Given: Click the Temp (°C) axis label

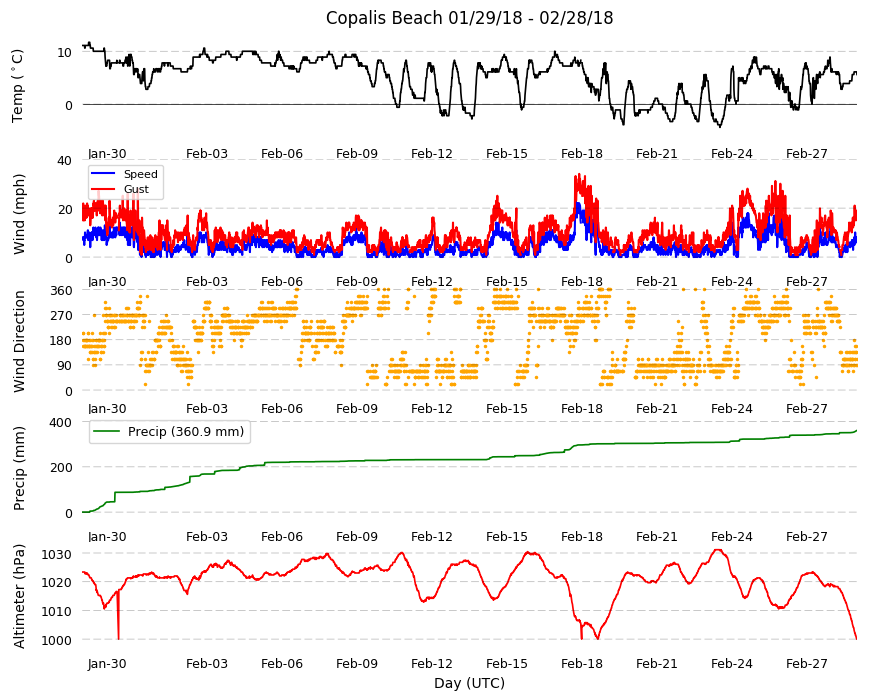Looking at the screenshot, I should click(x=18, y=87).
